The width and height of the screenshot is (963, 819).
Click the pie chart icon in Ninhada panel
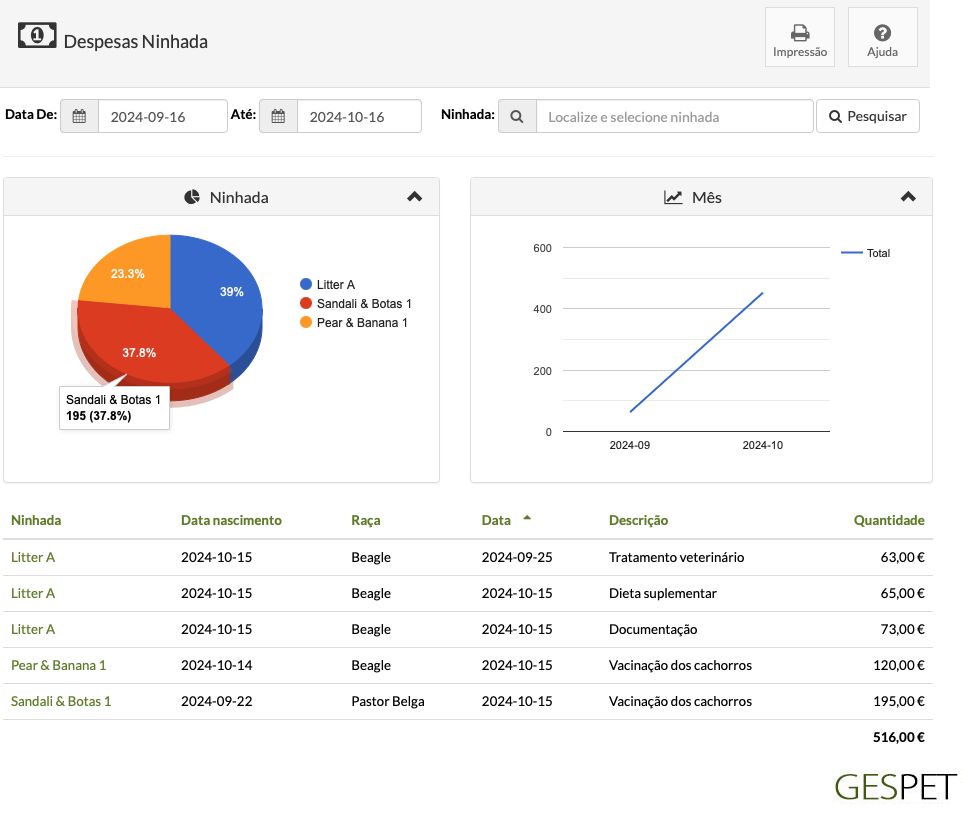(192, 197)
